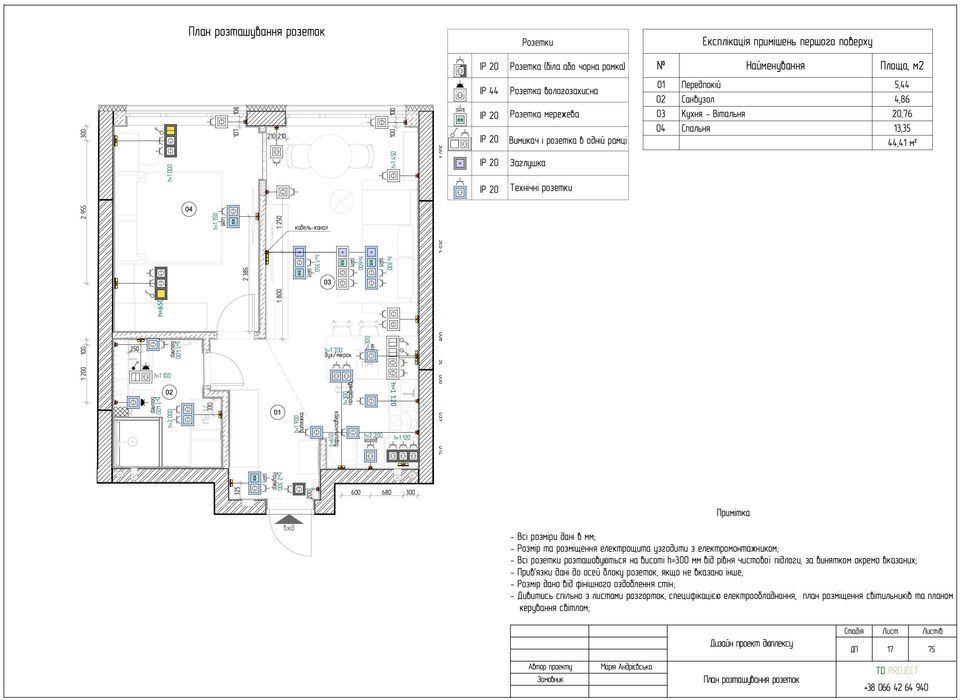Click the drawing title 'План розташування розеток'
Screen dimensions: 960x700
click(x=257, y=32)
